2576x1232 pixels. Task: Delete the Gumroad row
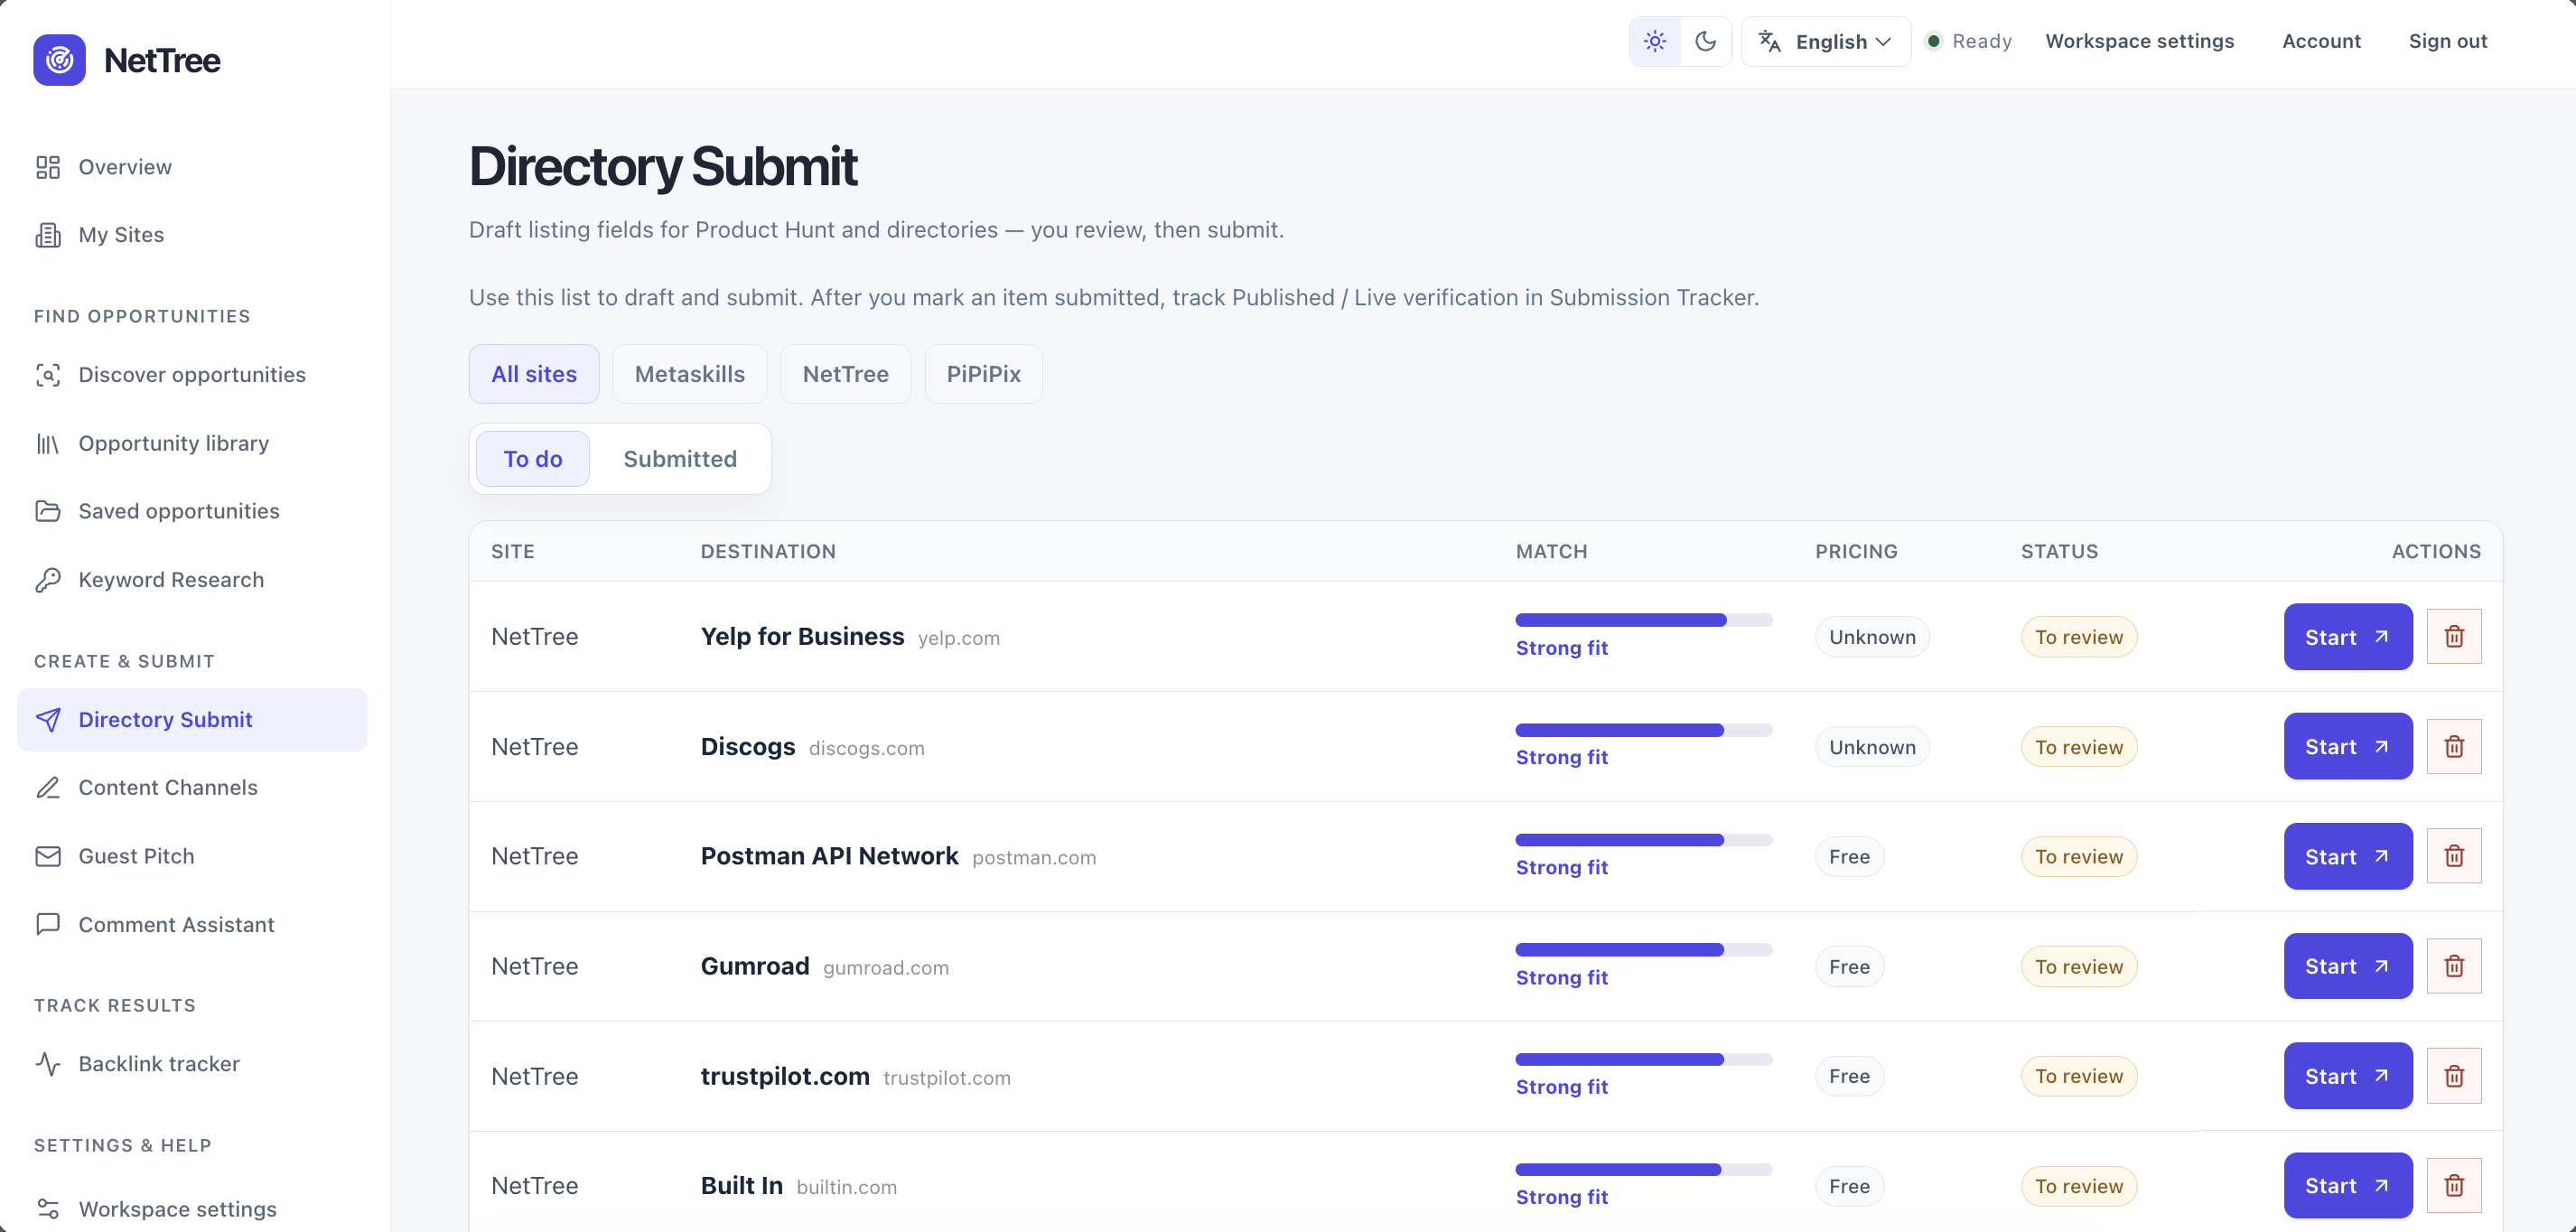(2454, 967)
